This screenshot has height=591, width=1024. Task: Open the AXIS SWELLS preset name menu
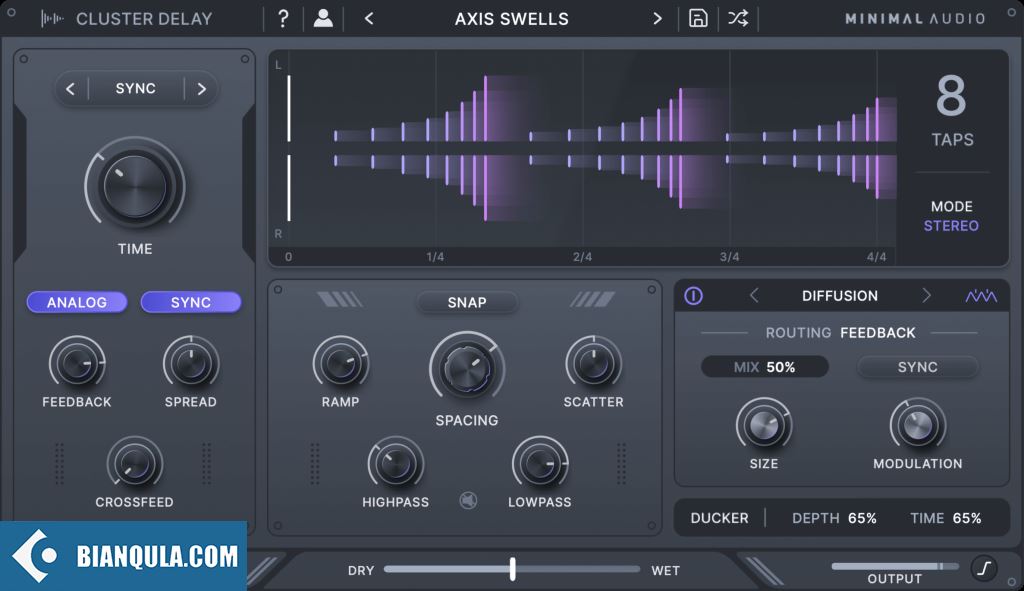(x=512, y=19)
